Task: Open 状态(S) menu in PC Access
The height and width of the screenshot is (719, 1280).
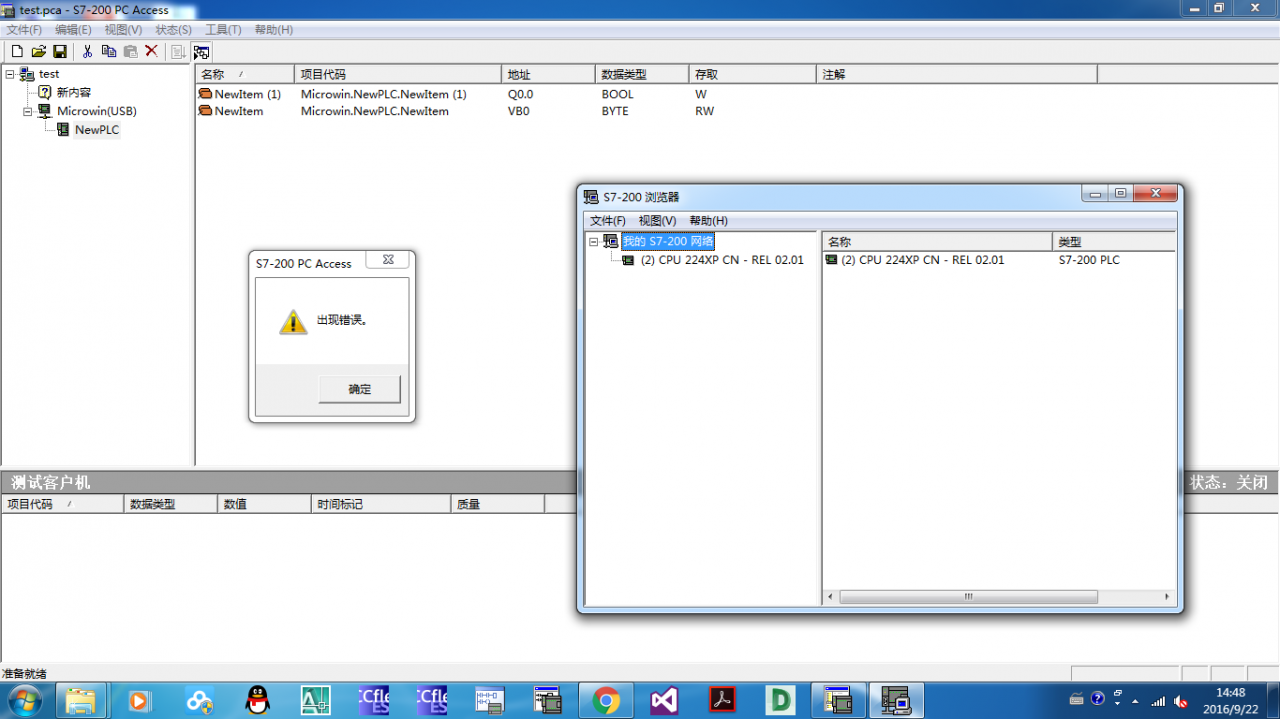Action: tap(173, 30)
